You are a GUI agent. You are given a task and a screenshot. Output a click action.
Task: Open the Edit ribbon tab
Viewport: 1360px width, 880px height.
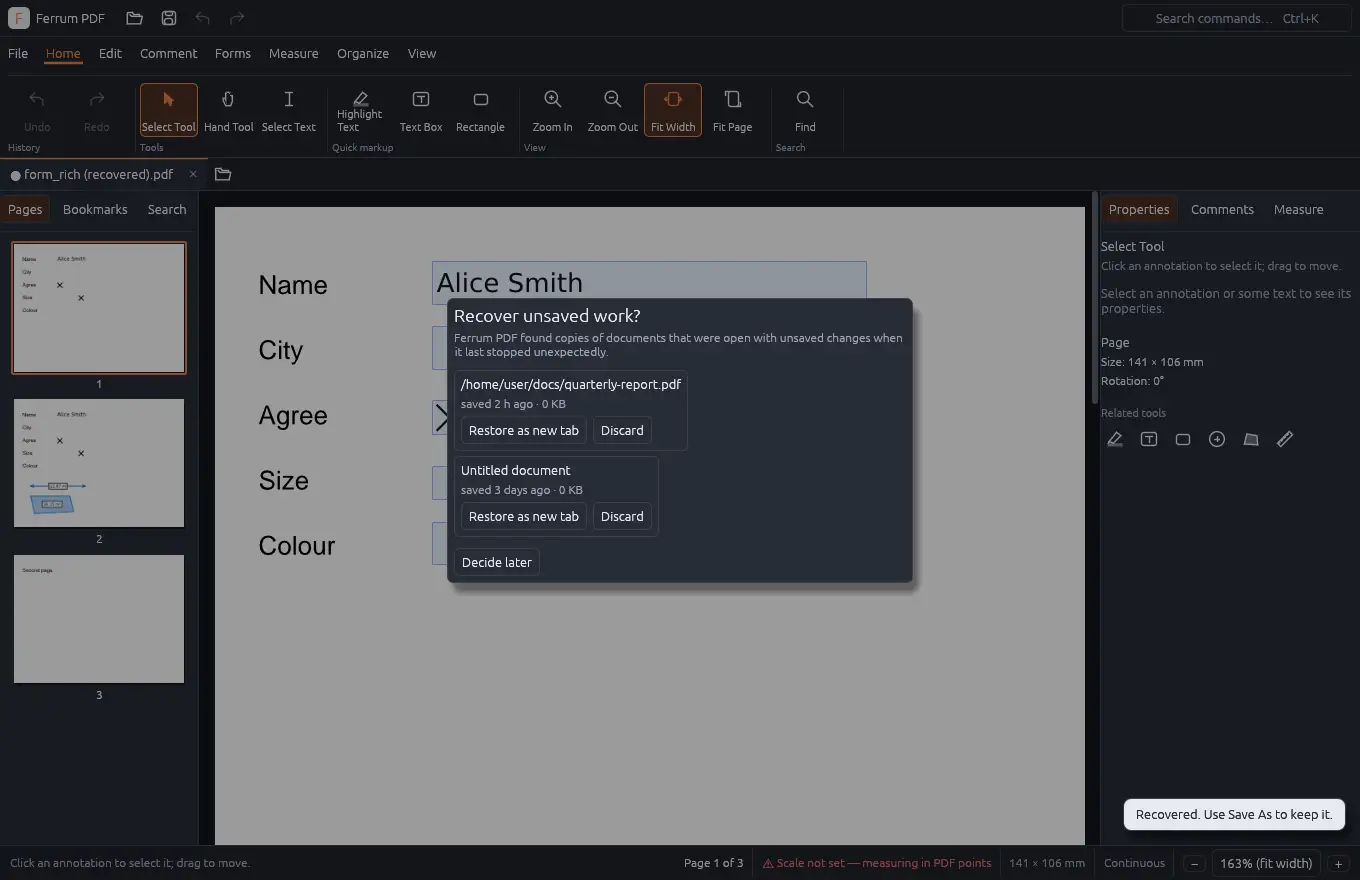click(x=110, y=53)
